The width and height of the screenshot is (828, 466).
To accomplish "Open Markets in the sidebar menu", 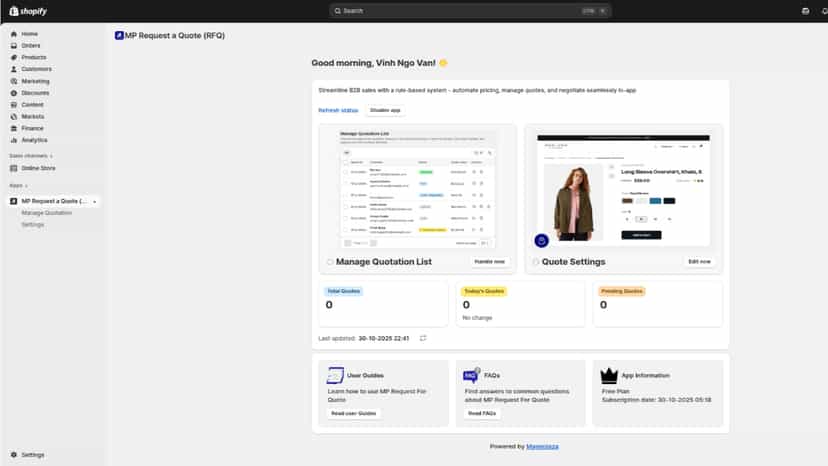I will tap(33, 116).
